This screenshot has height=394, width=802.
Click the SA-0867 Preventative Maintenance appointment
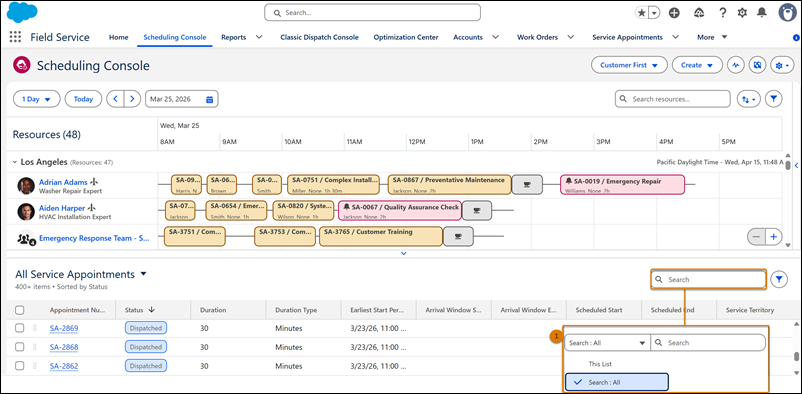[450, 185]
